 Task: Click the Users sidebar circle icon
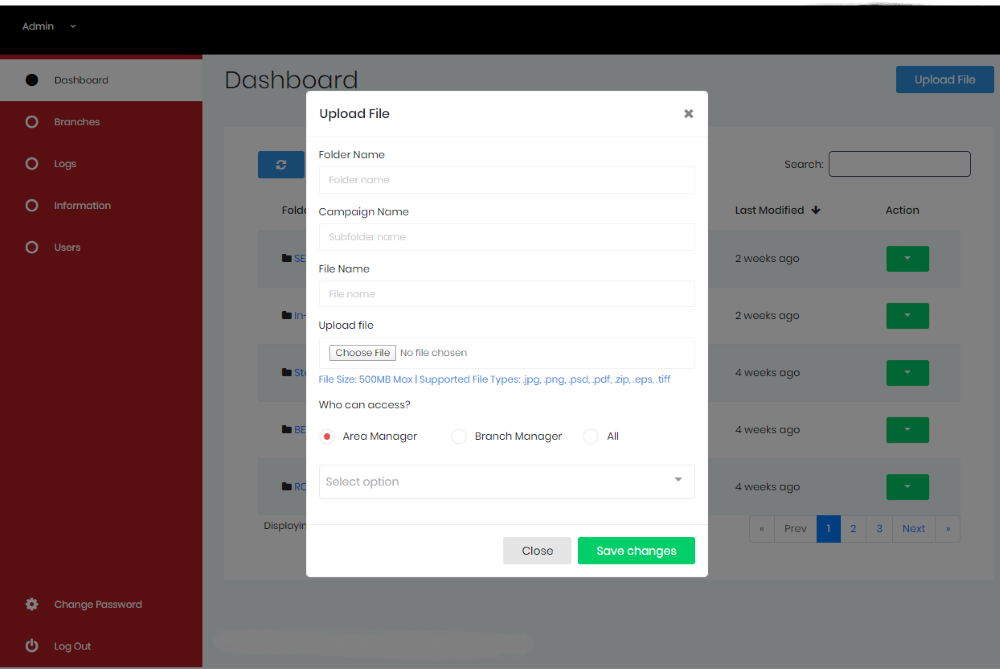click(32, 247)
